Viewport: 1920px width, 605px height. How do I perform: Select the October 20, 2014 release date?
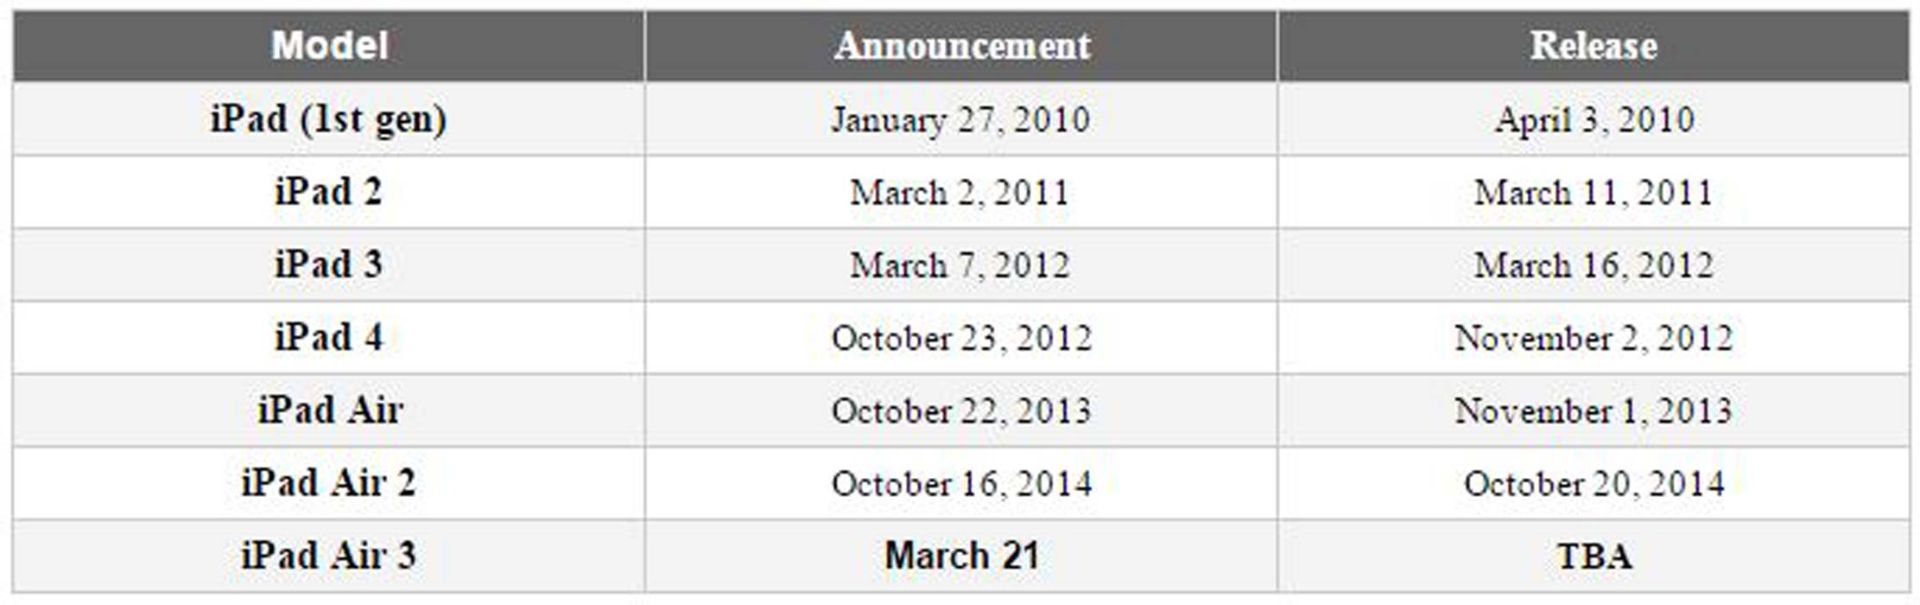(x=1593, y=484)
